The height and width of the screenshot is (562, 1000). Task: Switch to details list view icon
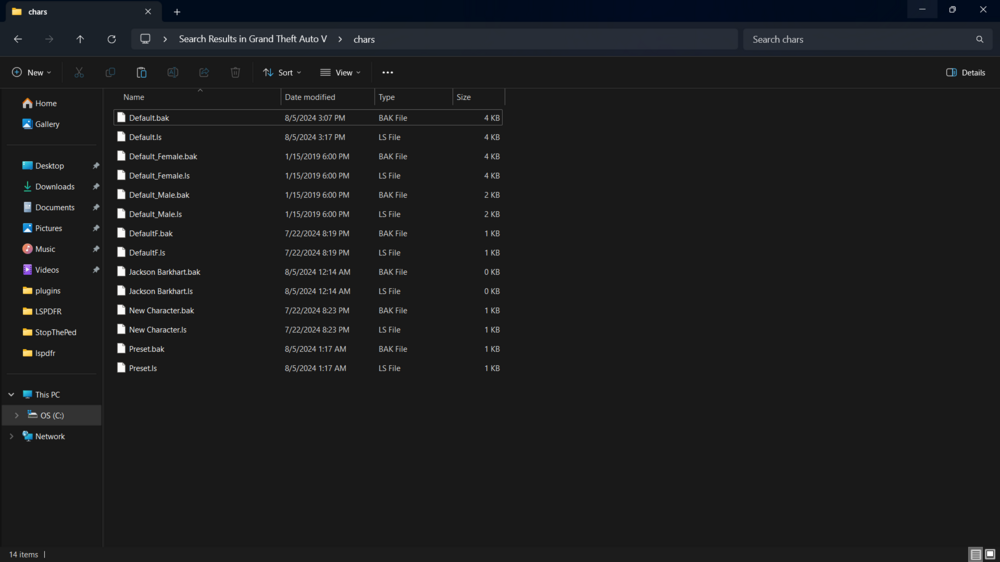coord(976,554)
